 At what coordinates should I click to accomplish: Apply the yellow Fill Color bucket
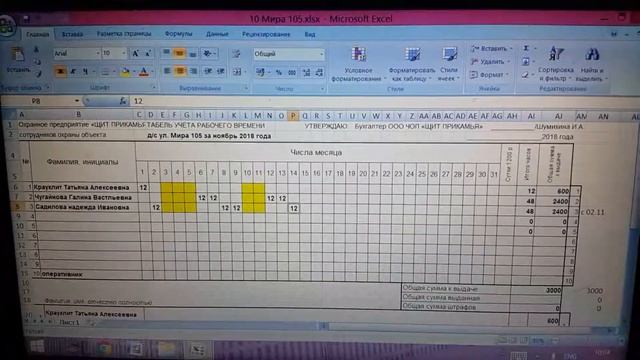[x=125, y=72]
